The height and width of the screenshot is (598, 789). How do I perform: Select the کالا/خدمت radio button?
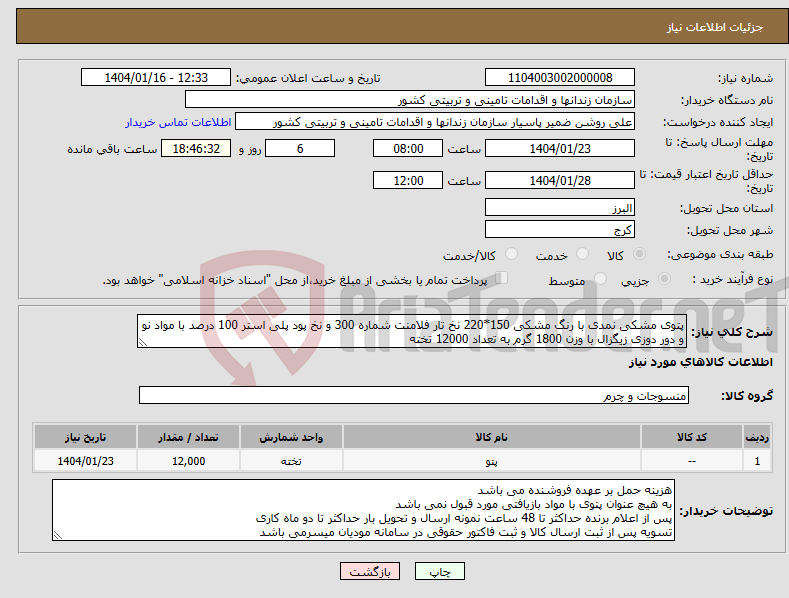coord(511,254)
